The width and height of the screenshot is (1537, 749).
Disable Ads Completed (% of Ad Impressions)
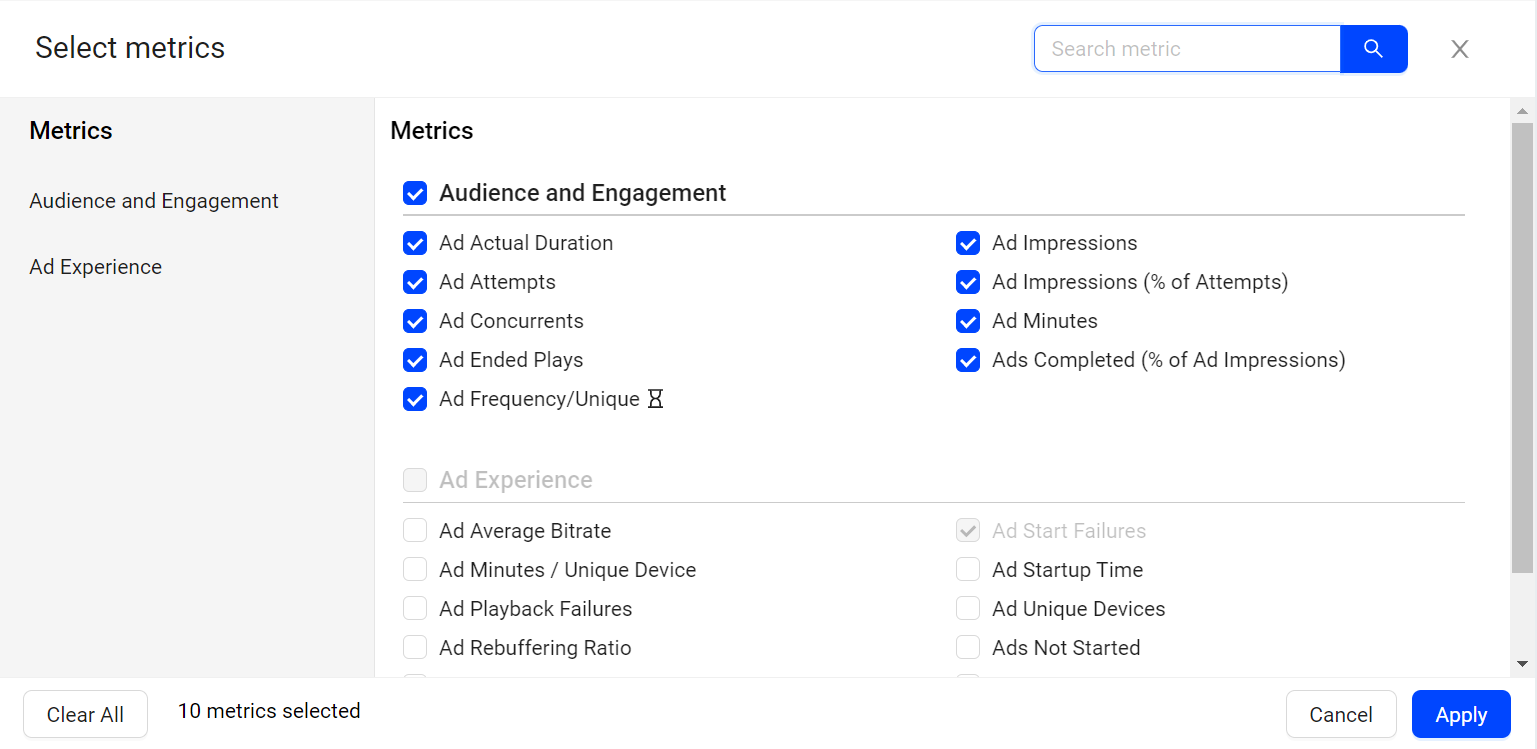coord(967,360)
